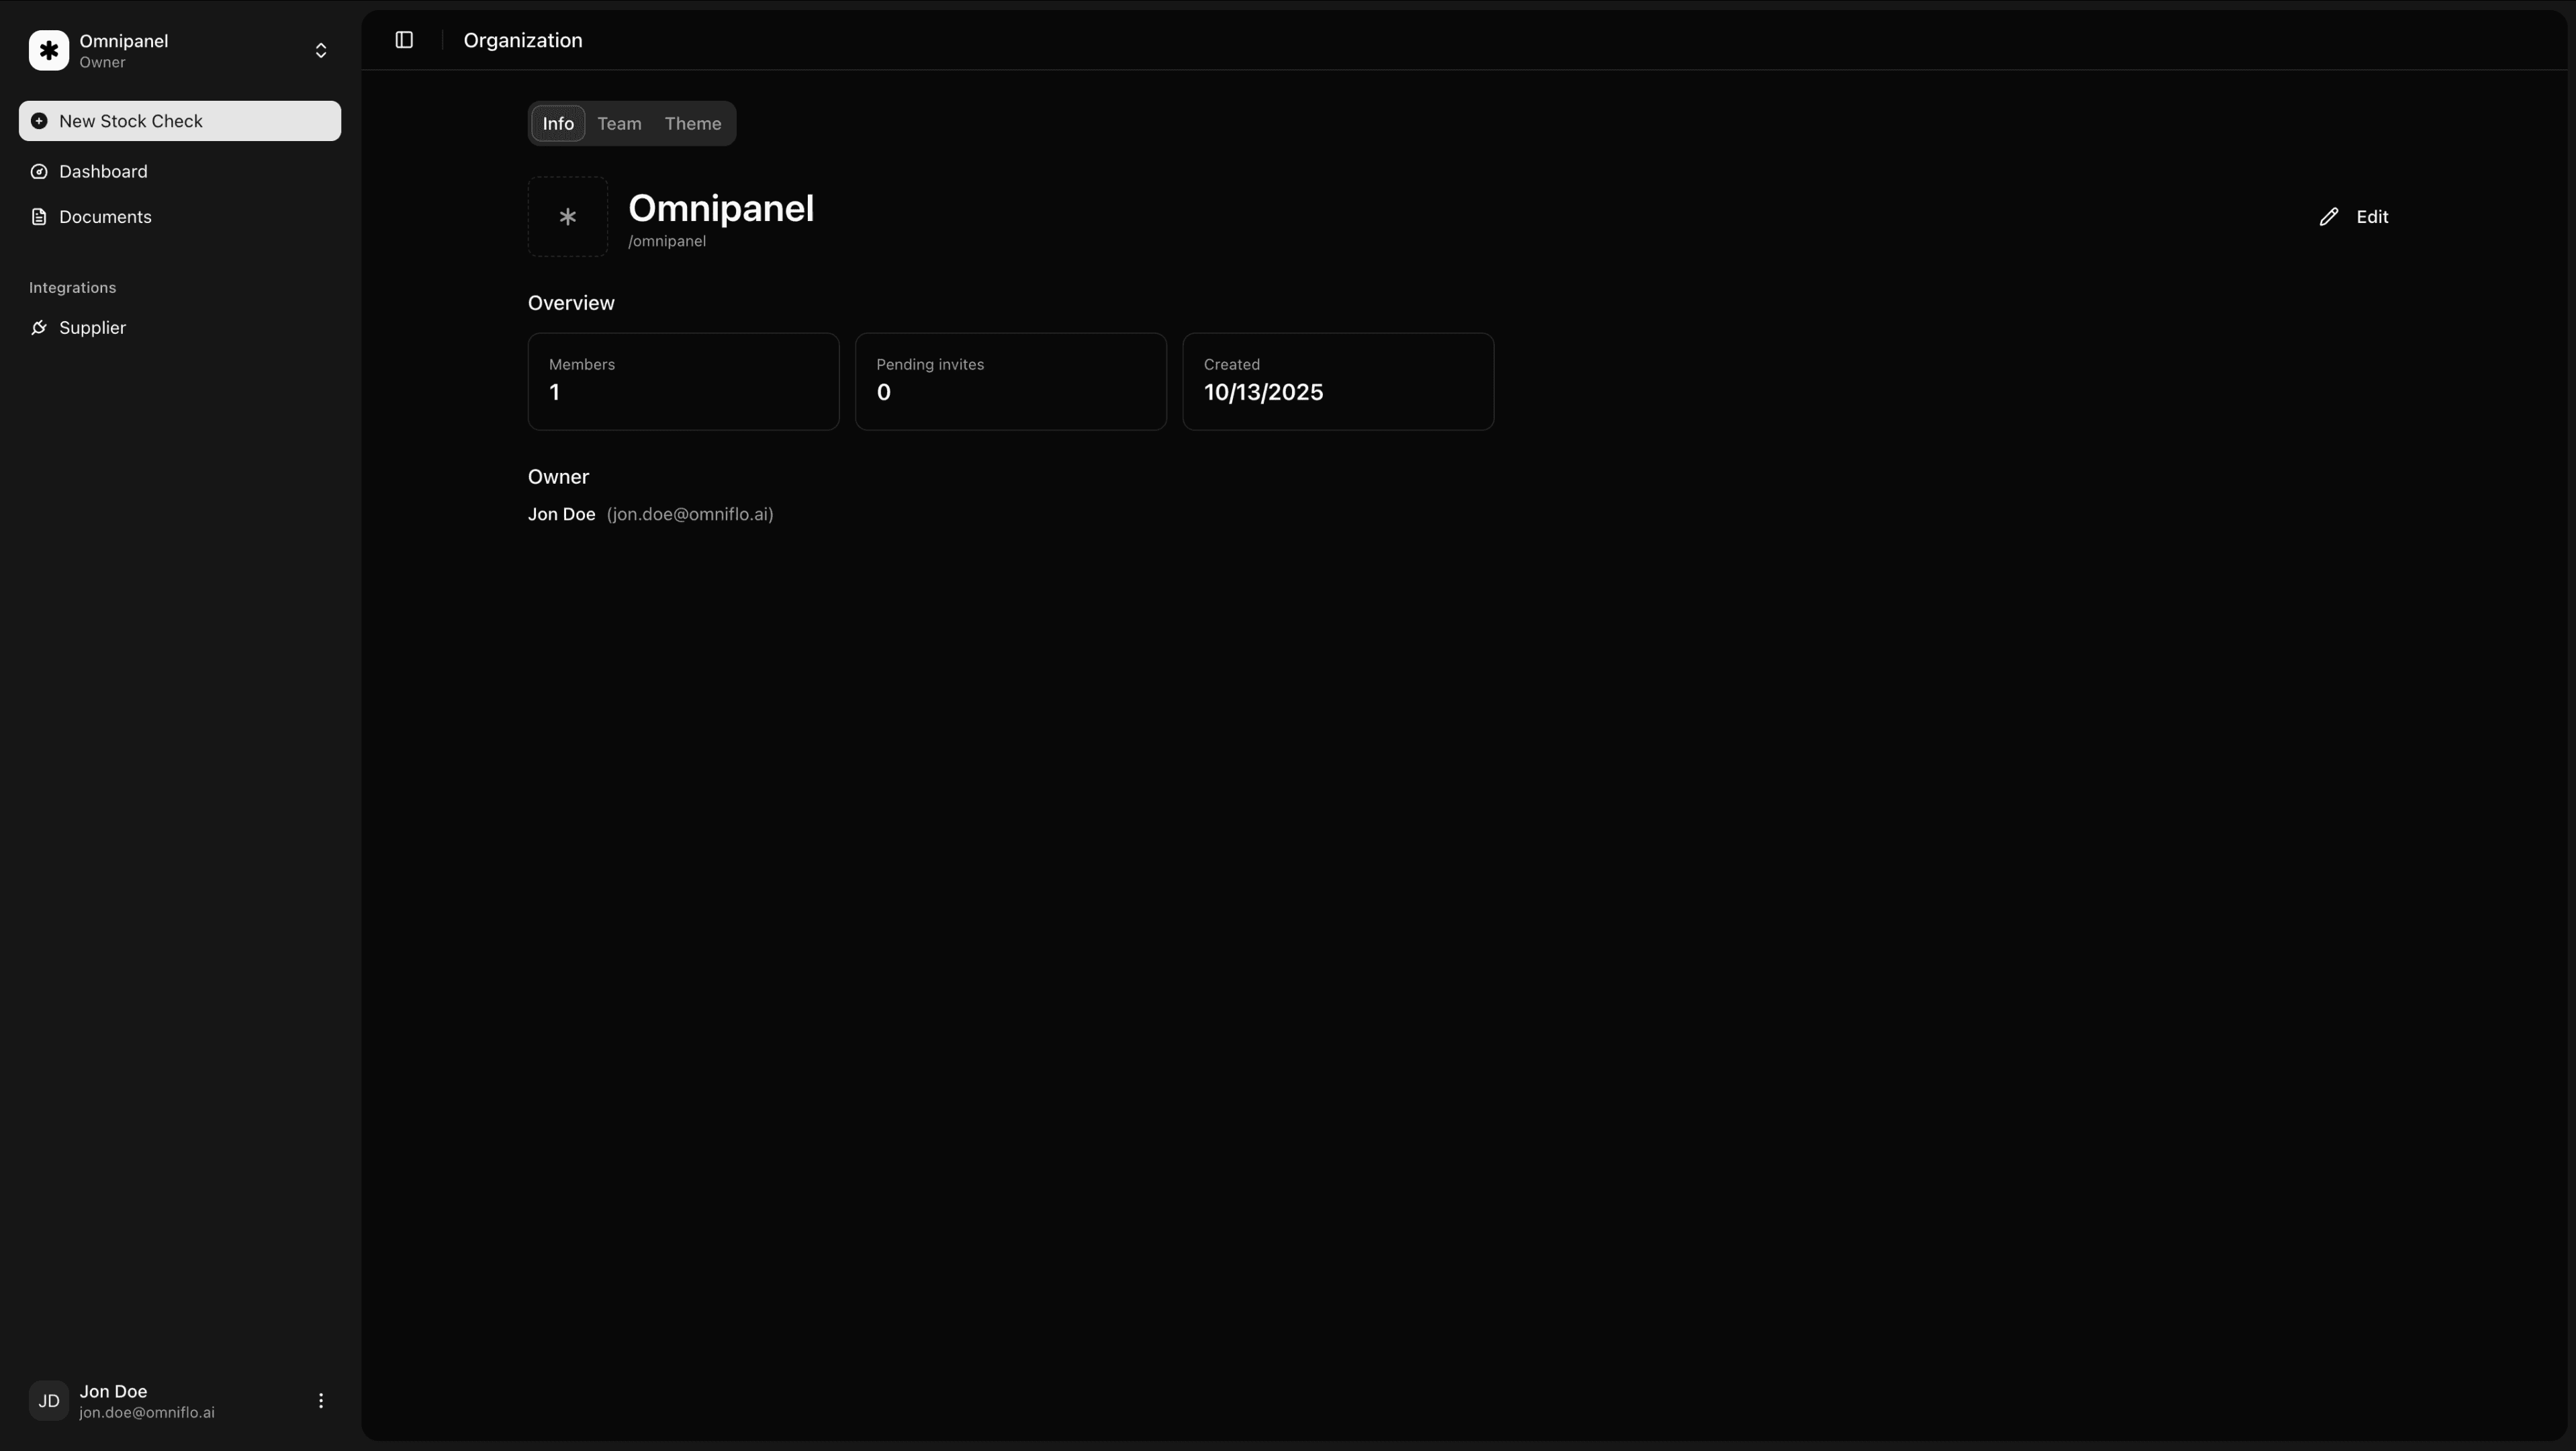Open the user menu three-dot icon
The width and height of the screenshot is (2576, 1451).
click(321, 1401)
